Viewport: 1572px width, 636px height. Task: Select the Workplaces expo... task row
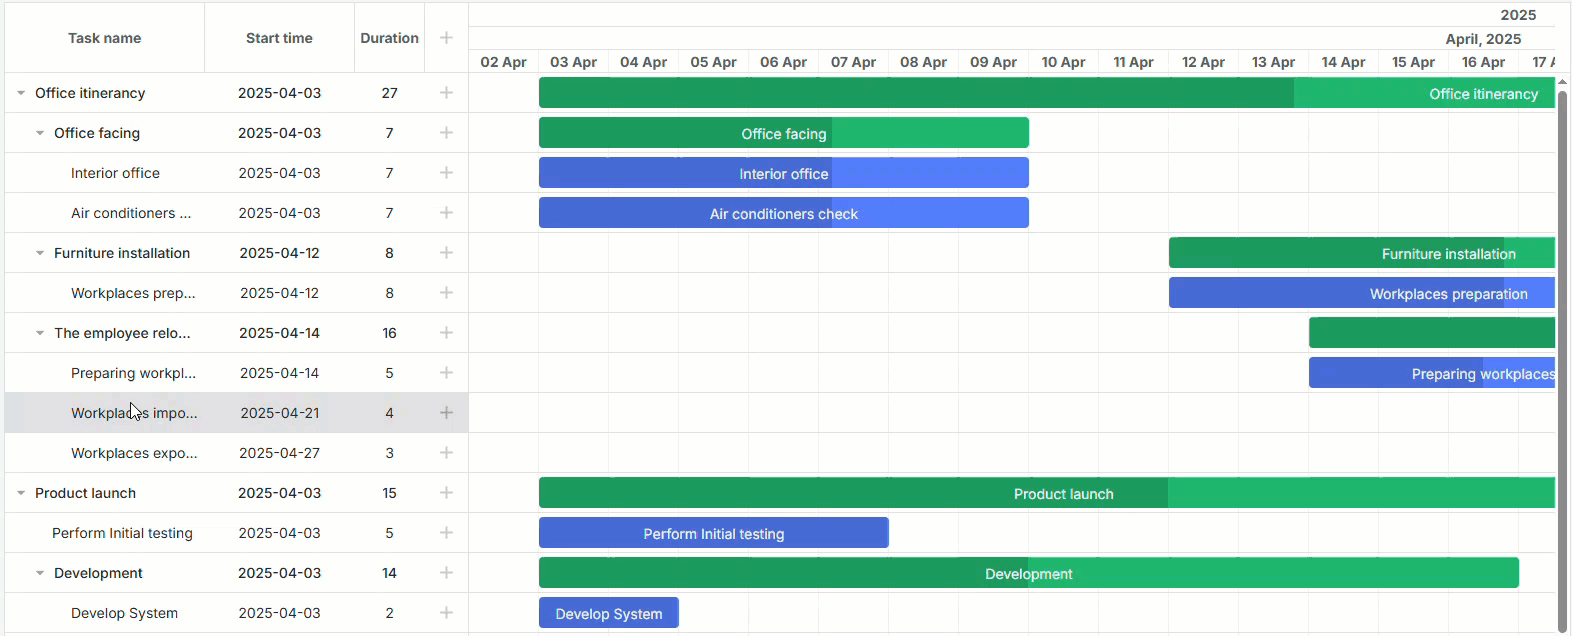(236, 453)
